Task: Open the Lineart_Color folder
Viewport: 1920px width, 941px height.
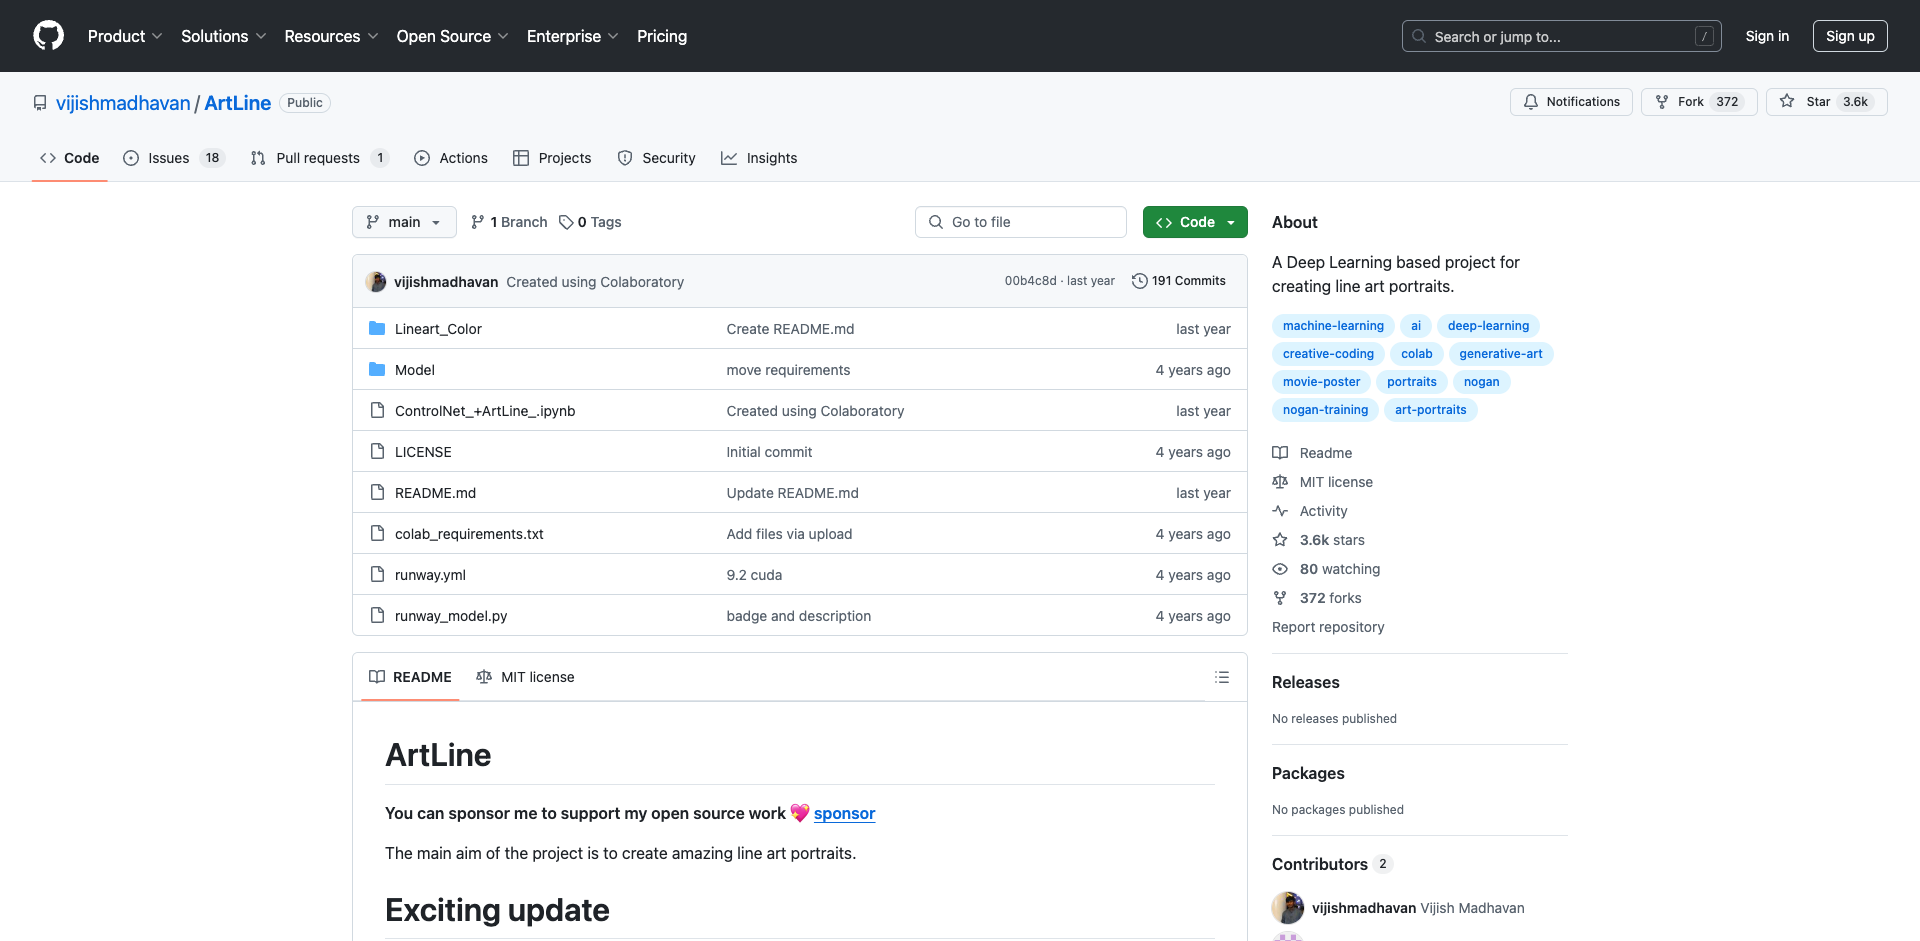Action: click(x=438, y=329)
